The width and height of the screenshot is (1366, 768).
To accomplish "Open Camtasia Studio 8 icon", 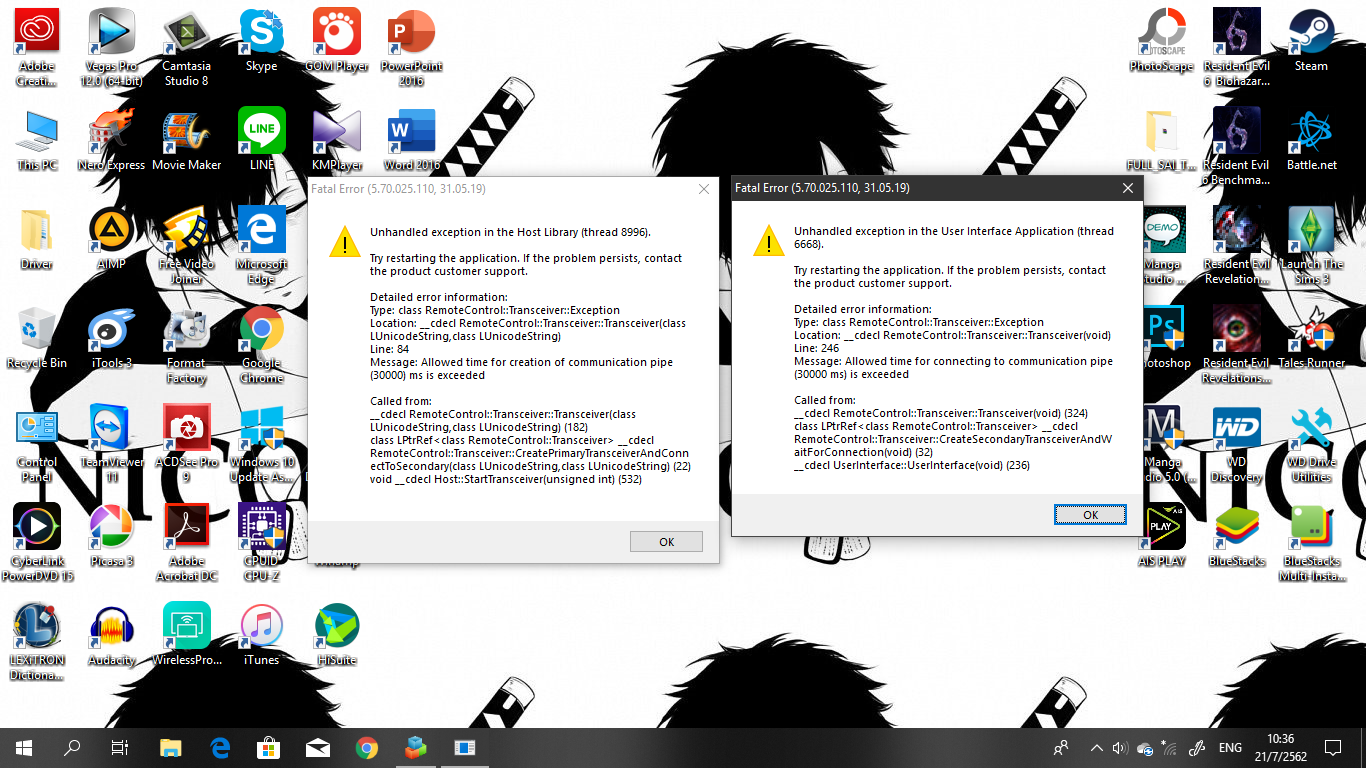I will pyautogui.click(x=186, y=46).
